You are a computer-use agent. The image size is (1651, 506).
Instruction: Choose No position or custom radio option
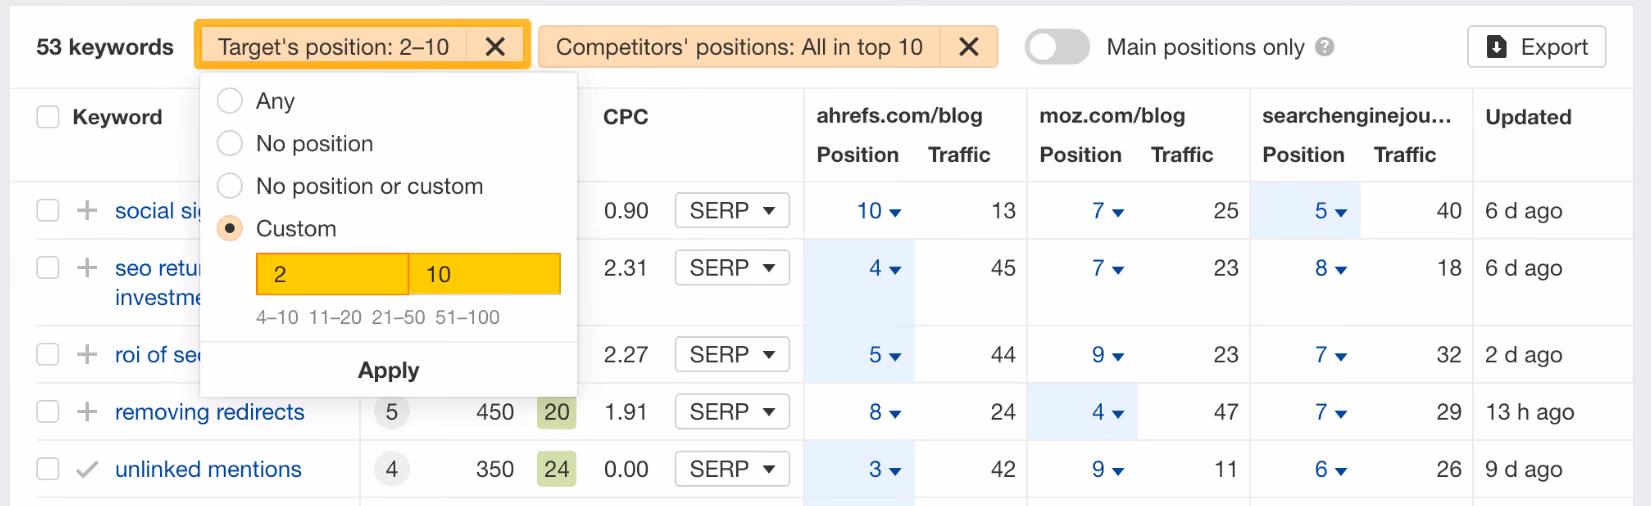coord(230,186)
